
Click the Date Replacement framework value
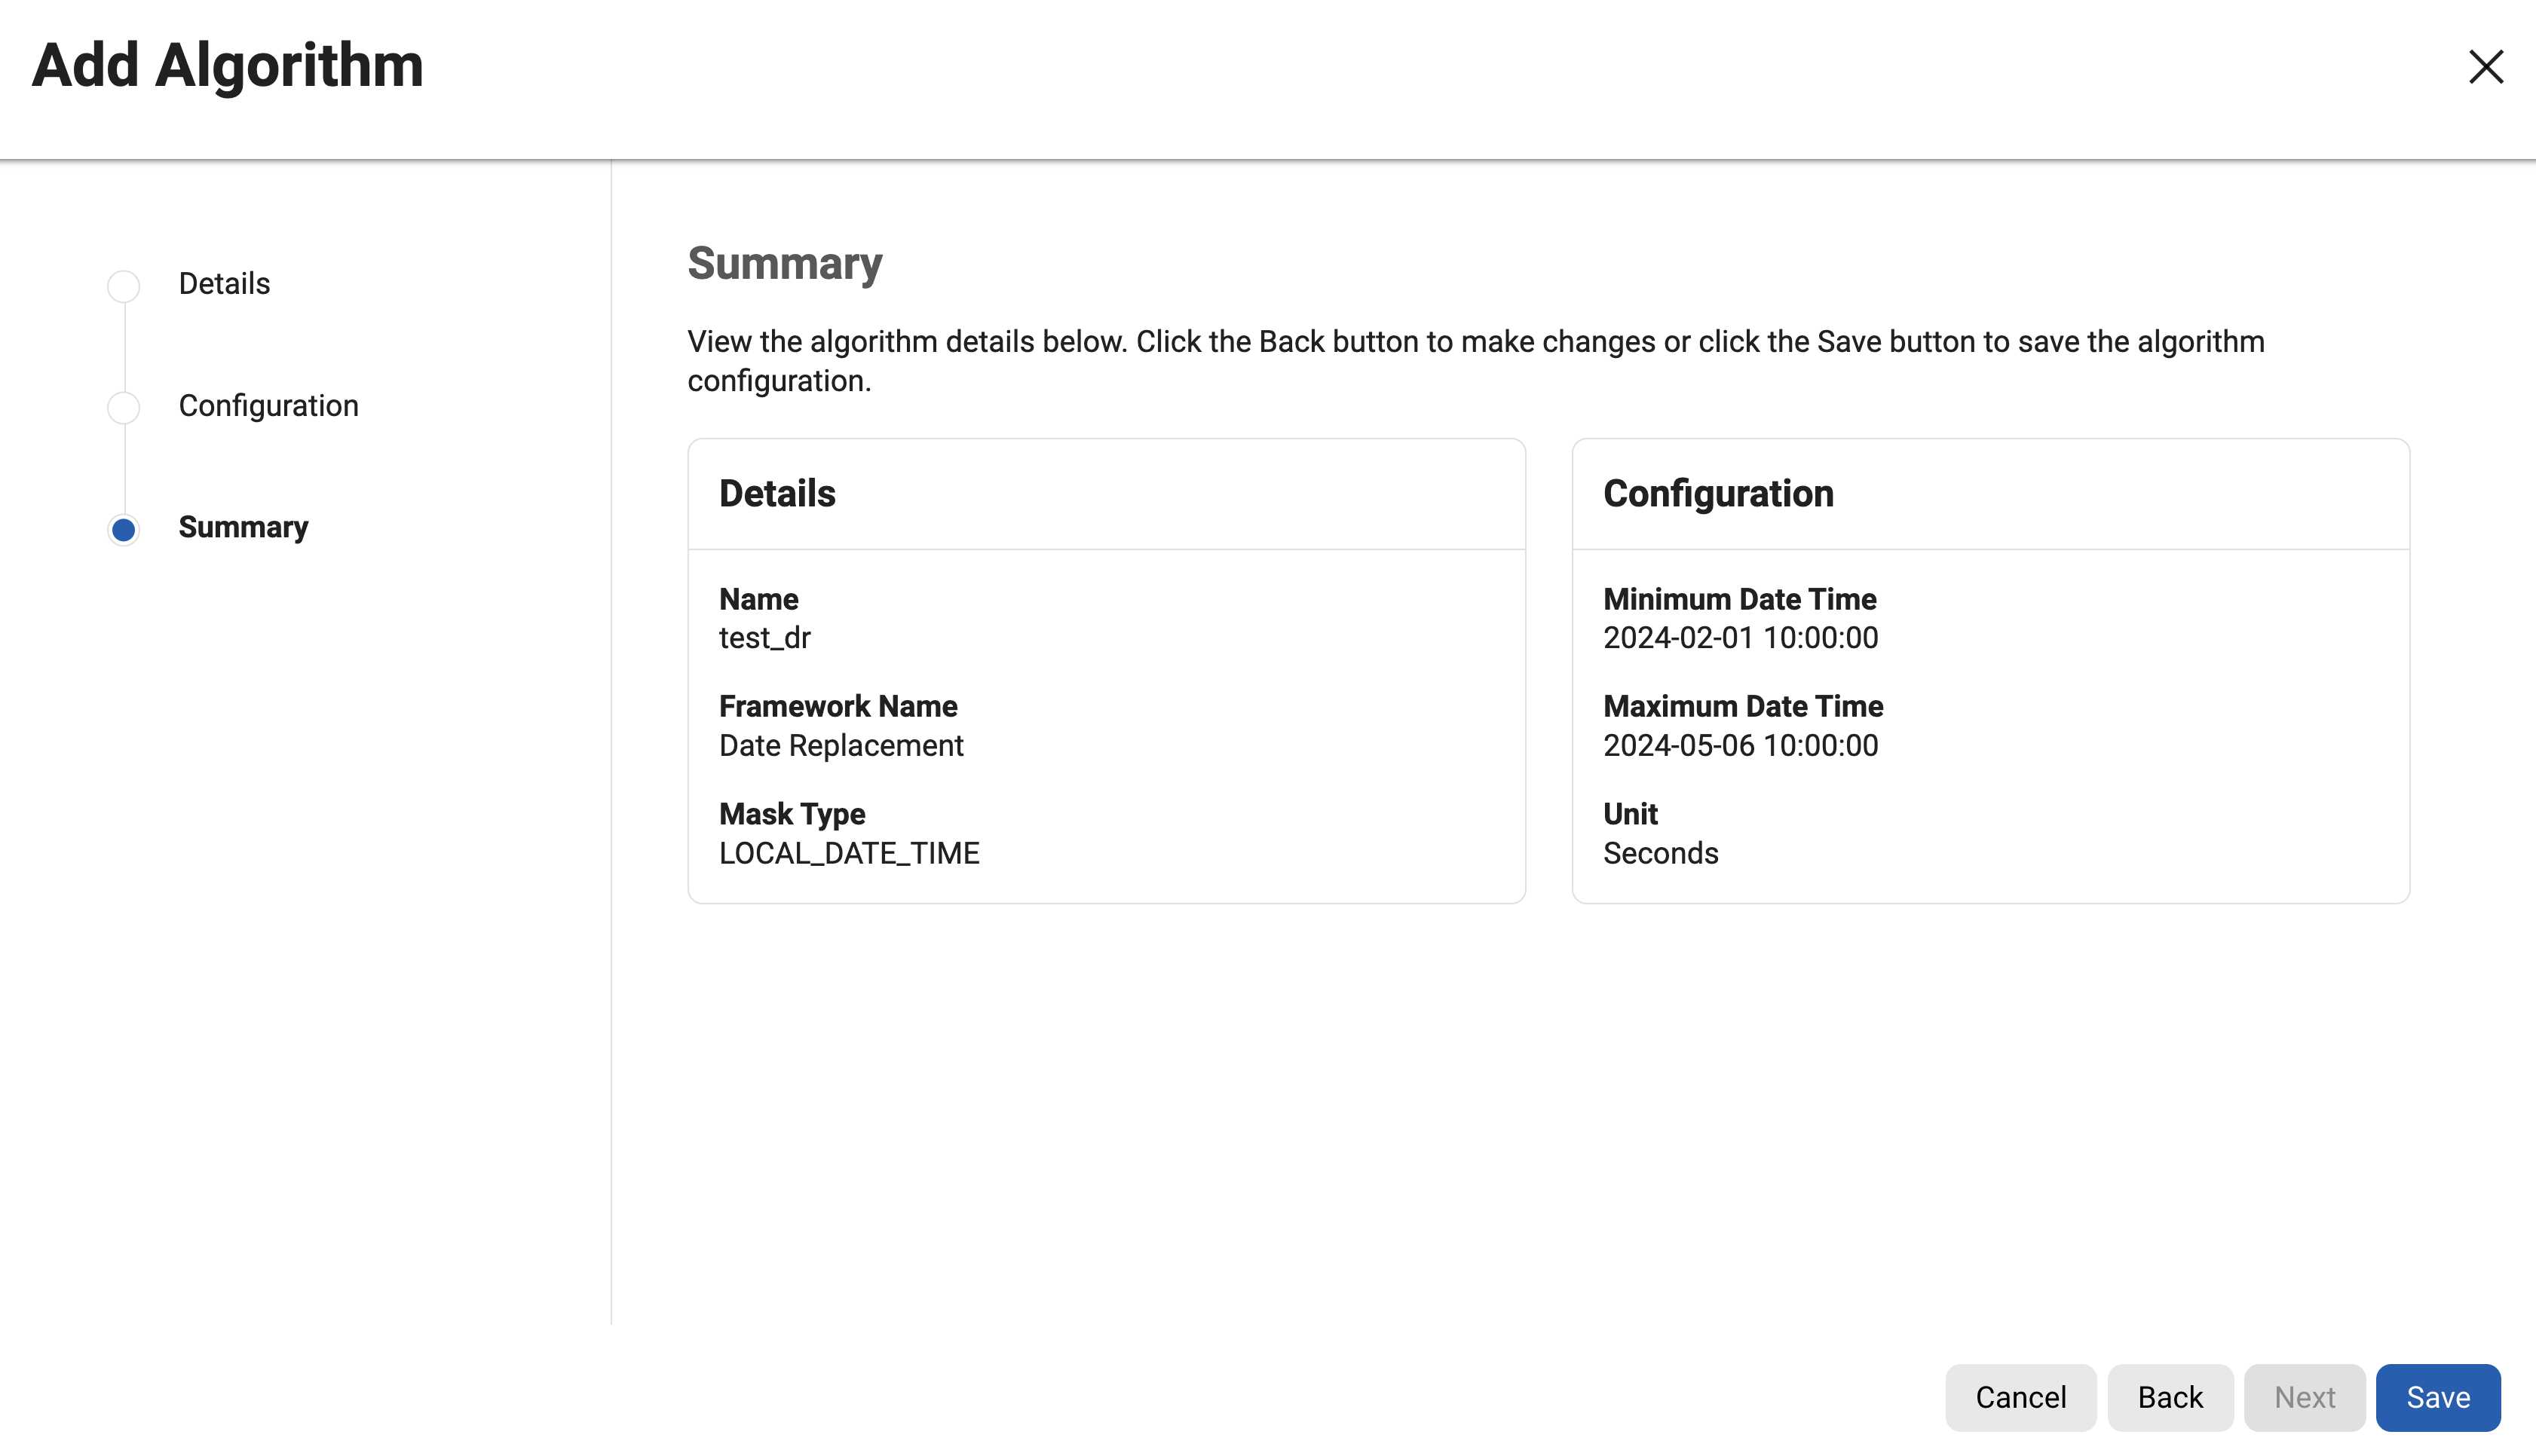[x=840, y=746]
